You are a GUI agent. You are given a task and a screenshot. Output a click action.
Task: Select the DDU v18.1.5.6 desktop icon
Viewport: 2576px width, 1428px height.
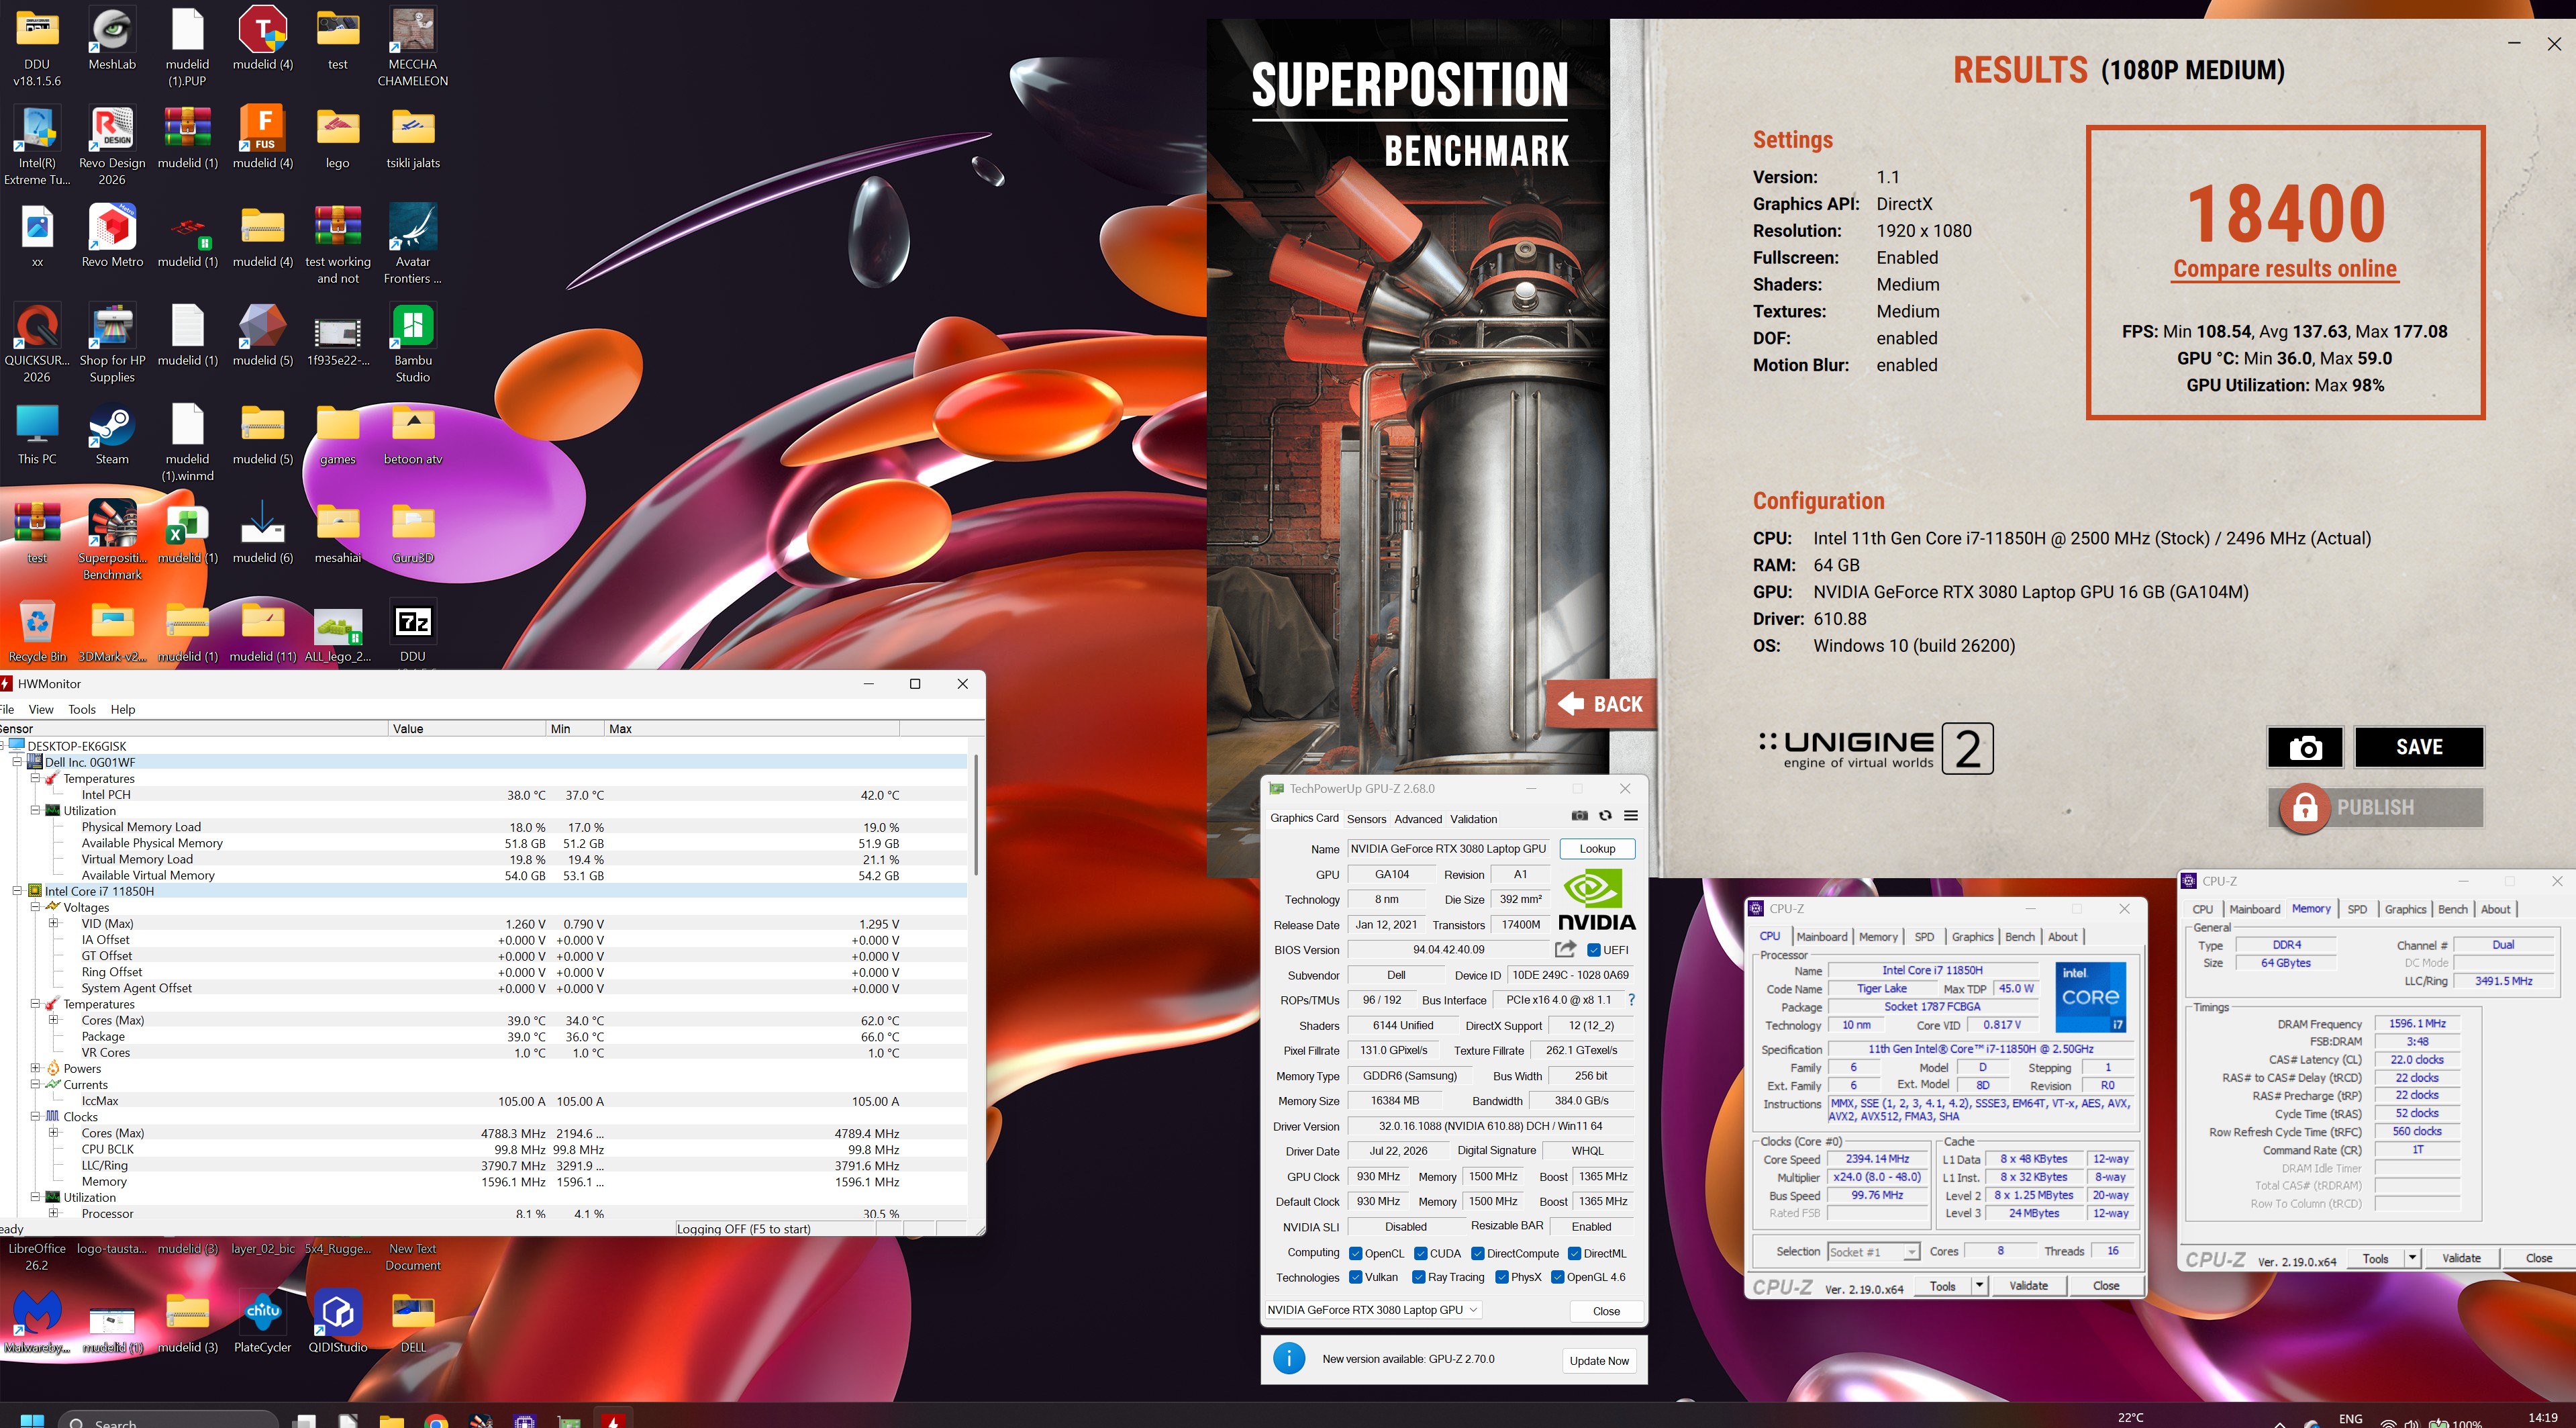click(x=37, y=48)
